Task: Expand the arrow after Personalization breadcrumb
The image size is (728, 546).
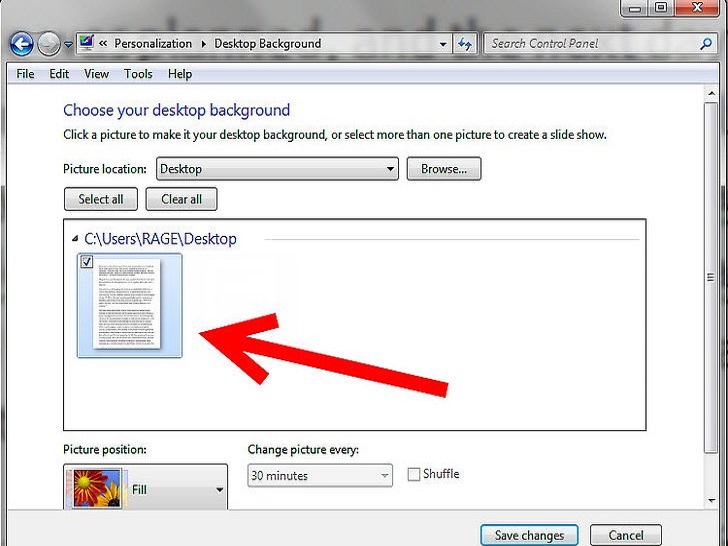Action: [203, 44]
